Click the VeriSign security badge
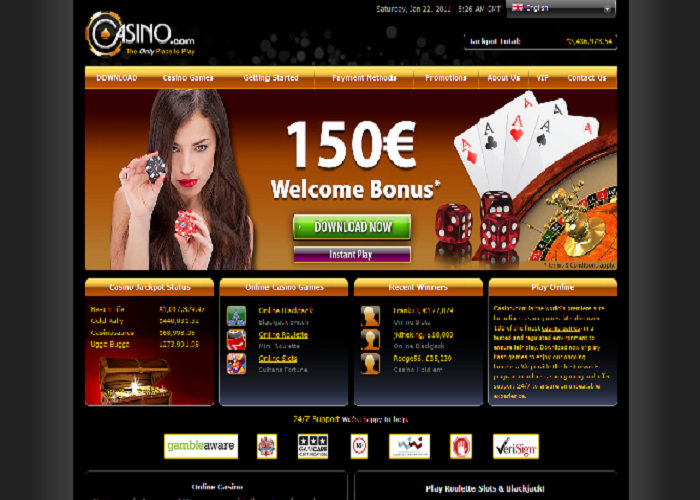 click(x=516, y=446)
